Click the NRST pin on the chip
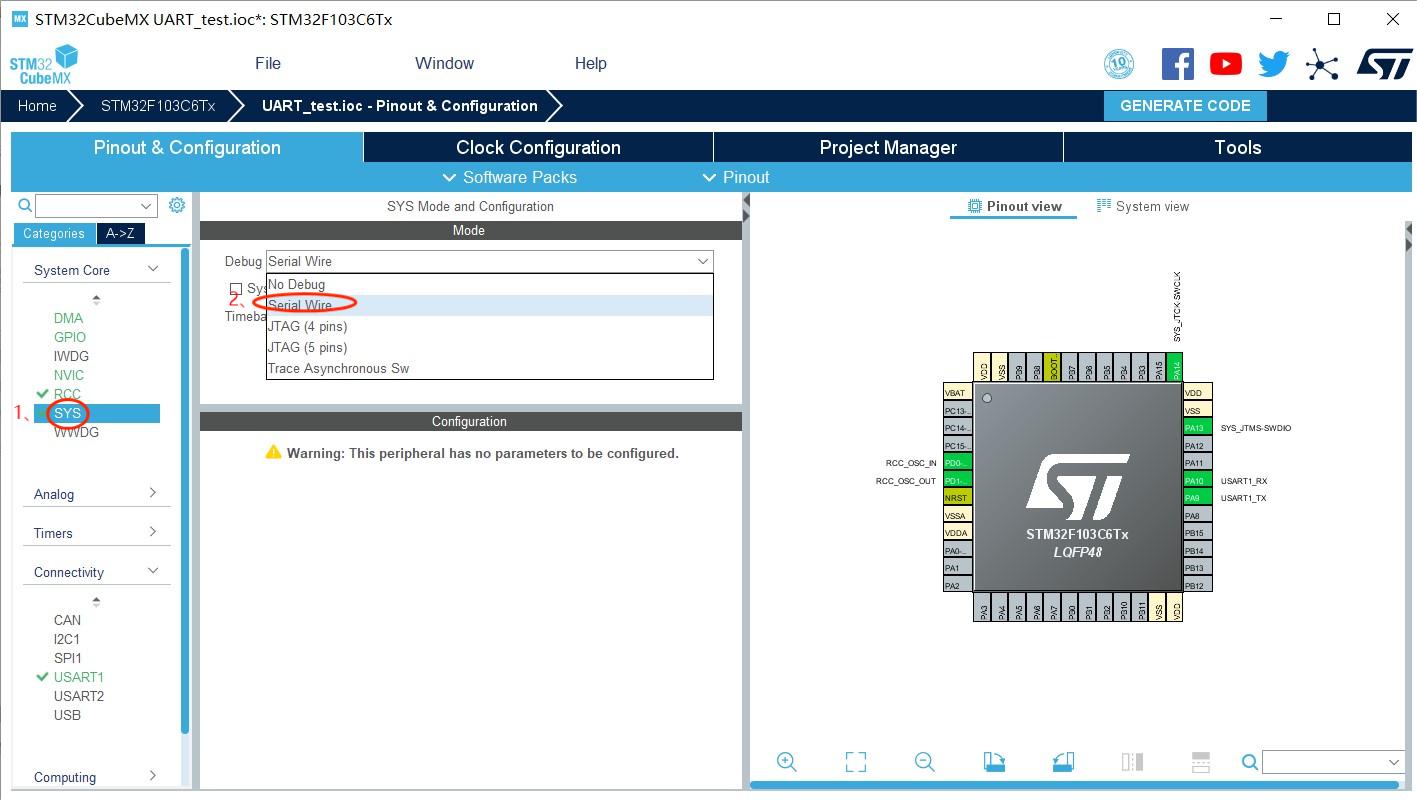The width and height of the screenshot is (1417, 800). pyautogui.click(x=958, y=498)
